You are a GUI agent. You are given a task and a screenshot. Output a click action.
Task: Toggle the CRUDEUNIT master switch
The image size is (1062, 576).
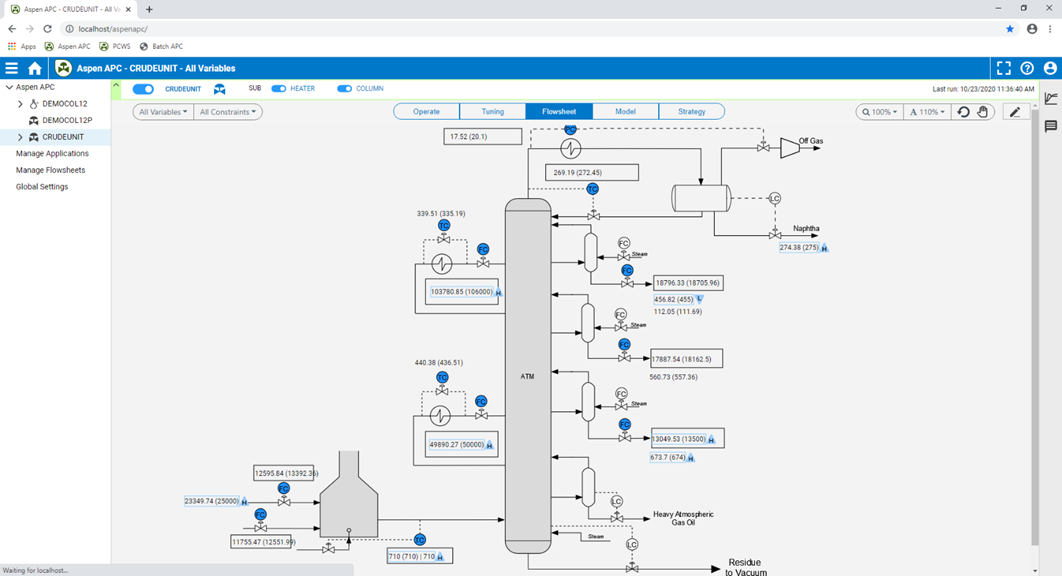[143, 89]
